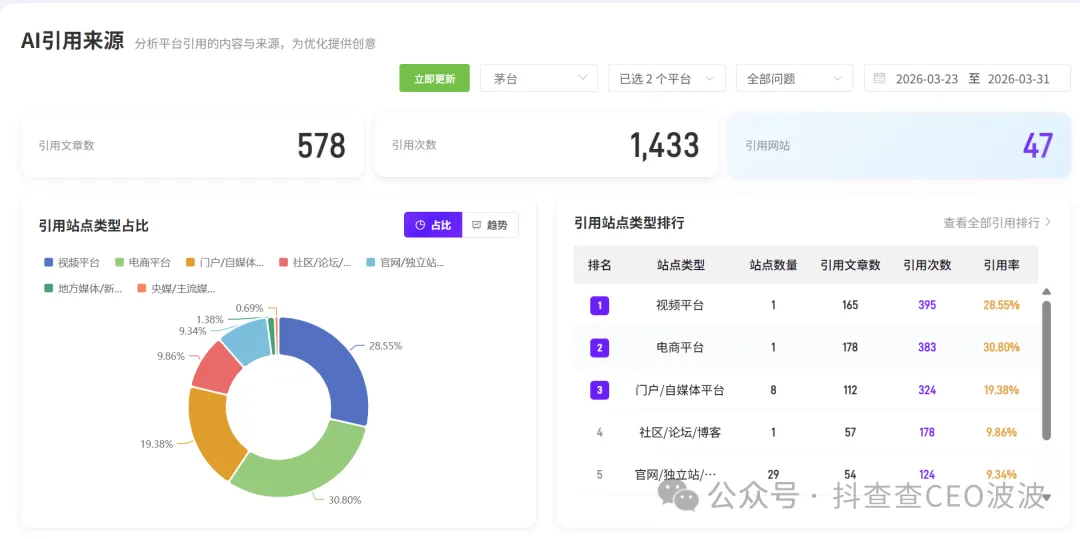
Task: Switch to the 趋势 chart tab
Action: click(x=490, y=225)
